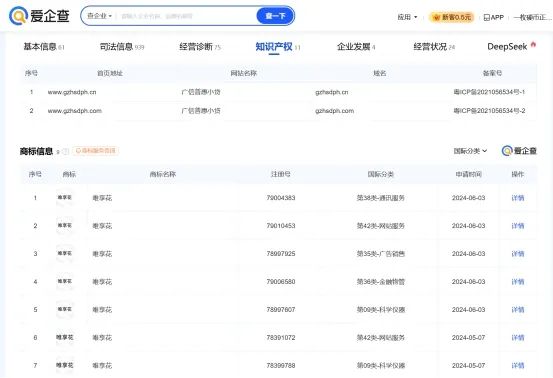Open trademark thumbnail in row 6

tap(65, 337)
